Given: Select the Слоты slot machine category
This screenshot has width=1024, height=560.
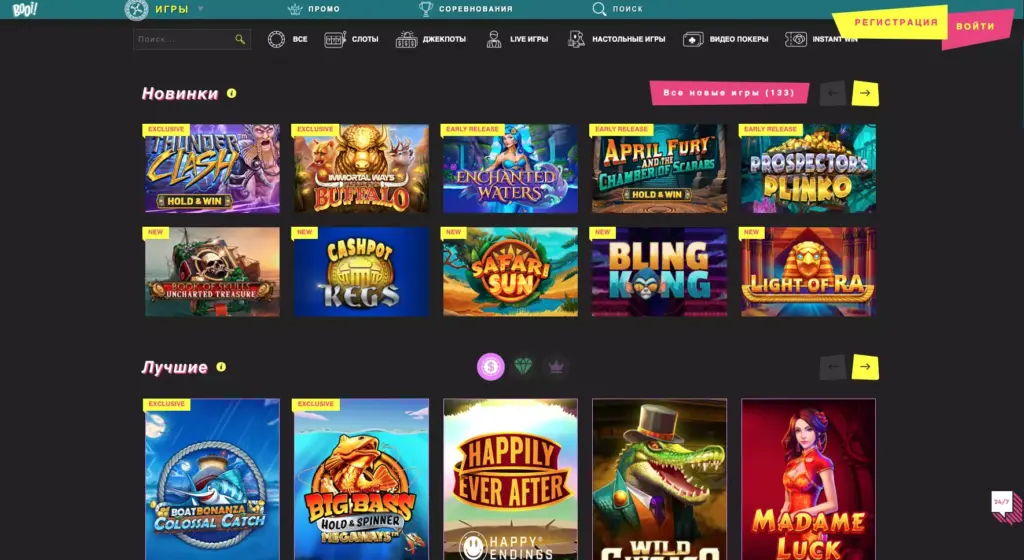Looking at the screenshot, I should coord(352,39).
